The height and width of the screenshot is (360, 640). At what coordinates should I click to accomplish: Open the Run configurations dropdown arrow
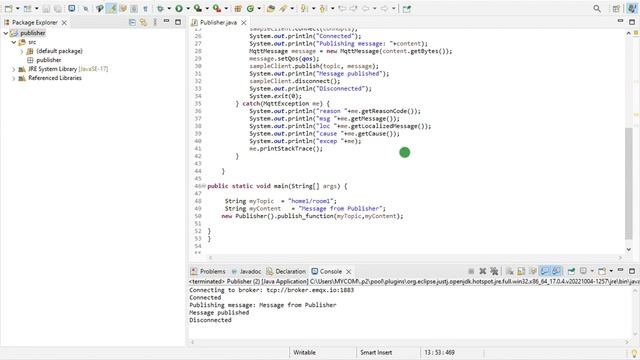click(188, 9)
